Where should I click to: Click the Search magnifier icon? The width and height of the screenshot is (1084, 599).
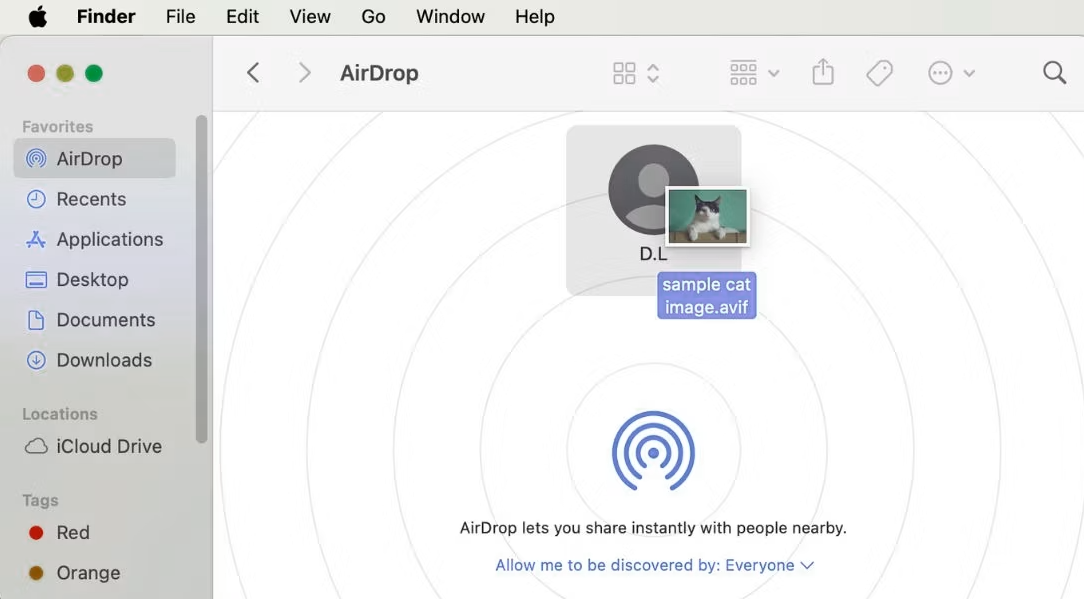coord(1054,73)
